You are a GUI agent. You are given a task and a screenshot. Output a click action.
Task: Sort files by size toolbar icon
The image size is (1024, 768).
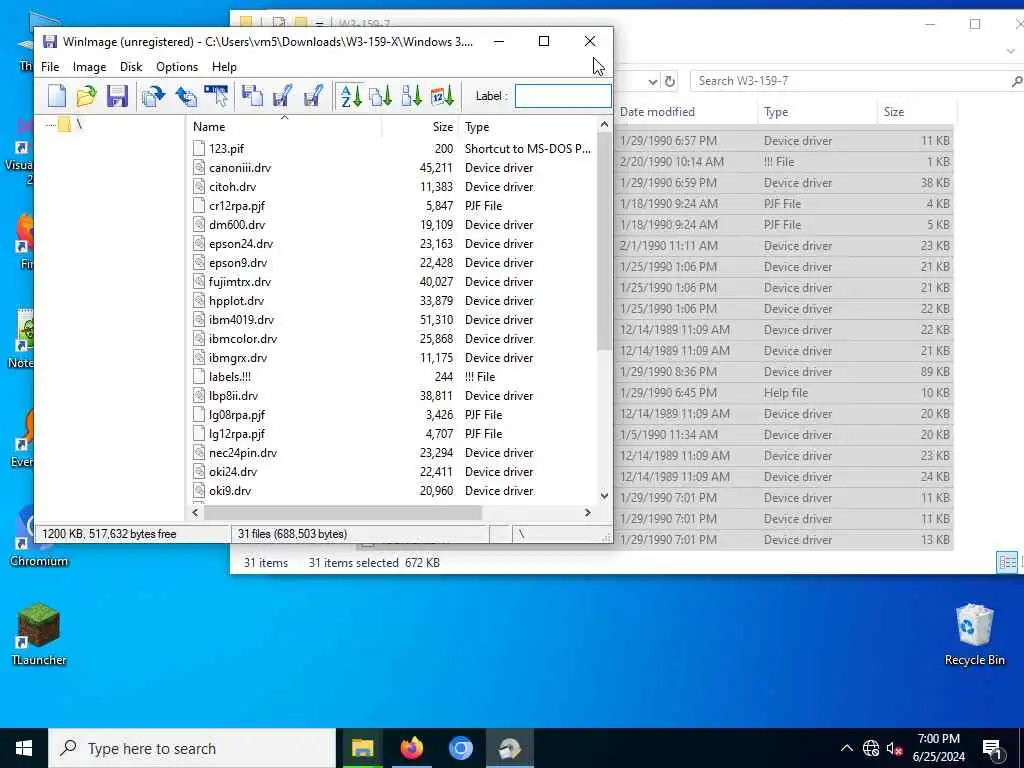click(411, 96)
